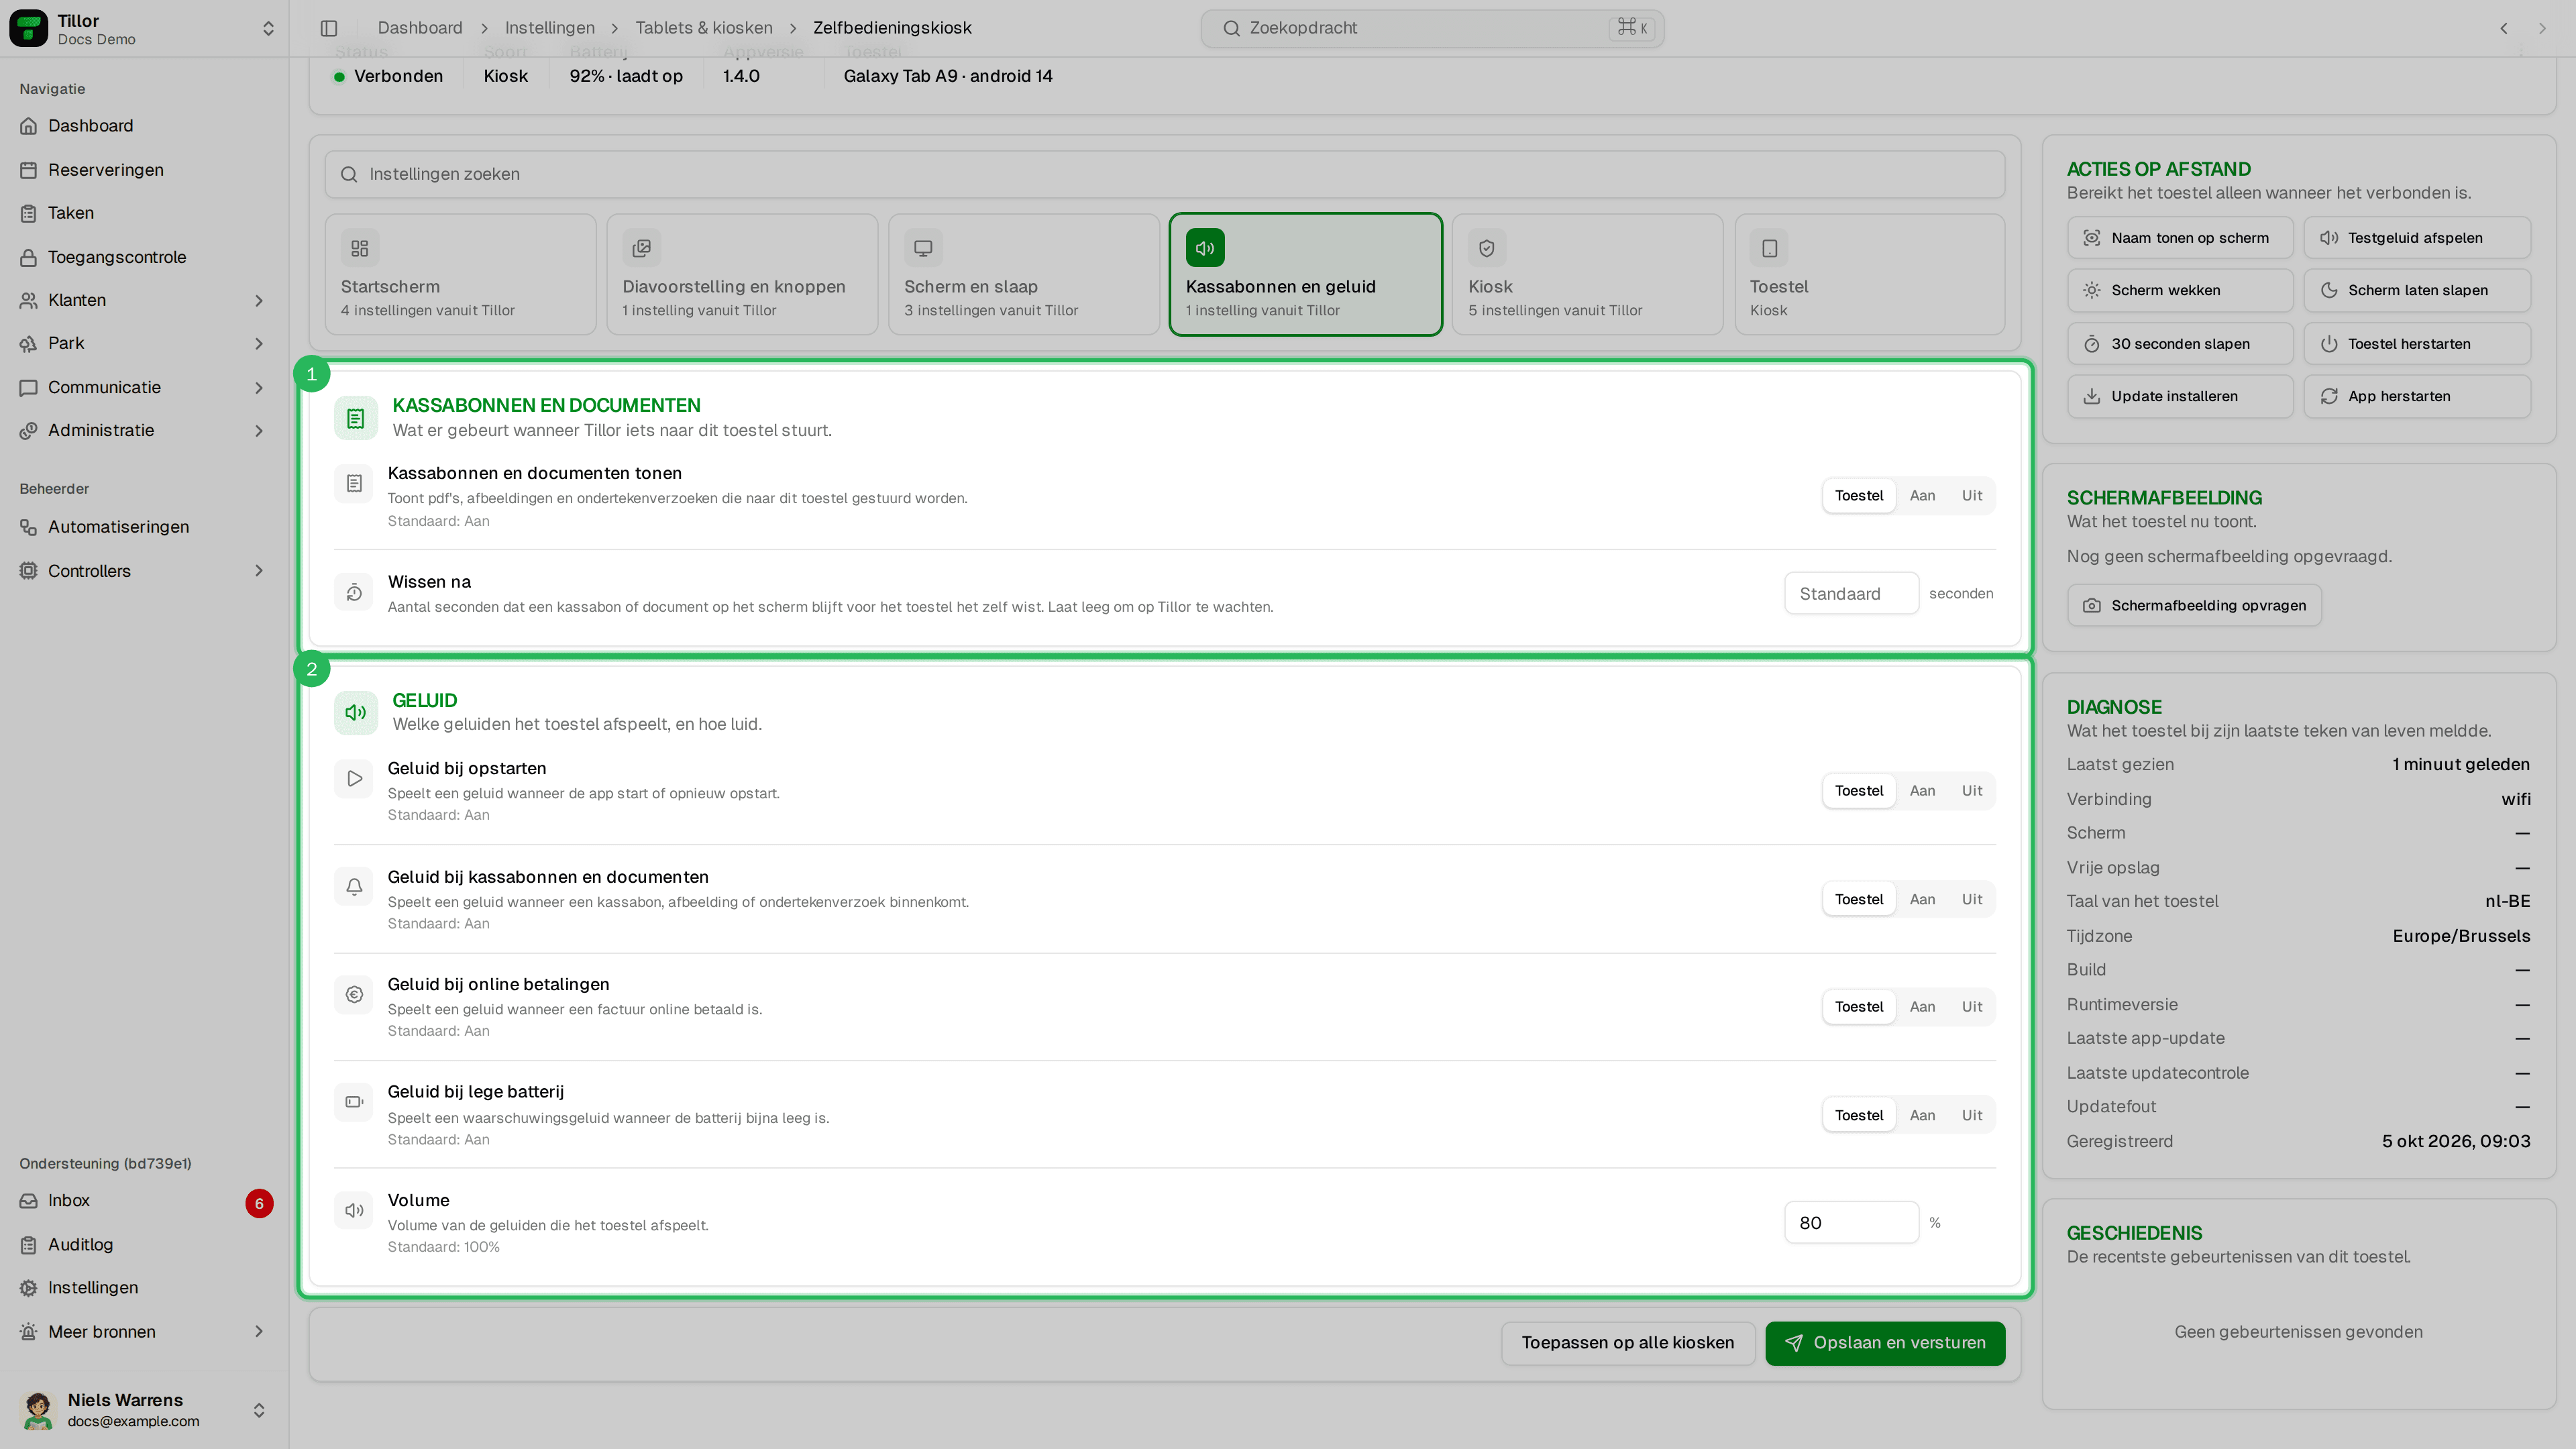Set Geluid bij lege batterij to Aan
2576x1449 pixels.
1922,1116
